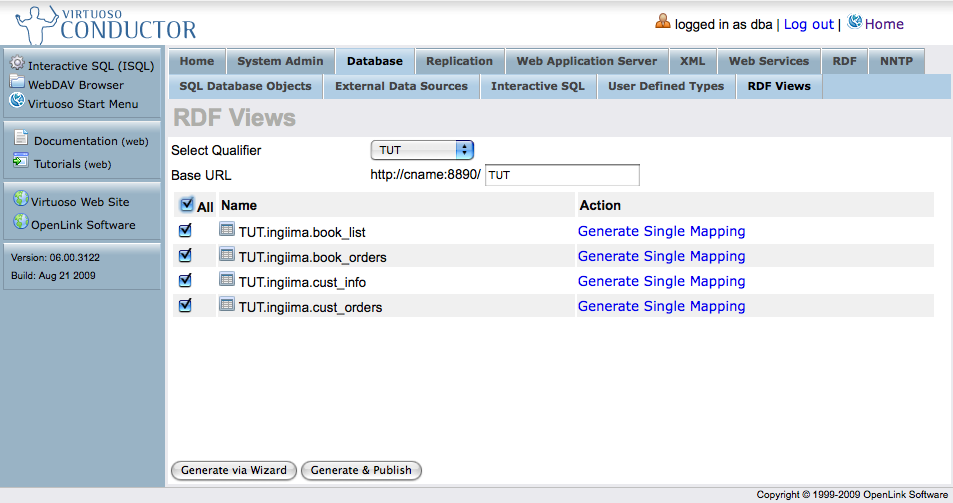This screenshot has width=953, height=503.
Task: Click the Documentation page icon
Action: point(20,141)
